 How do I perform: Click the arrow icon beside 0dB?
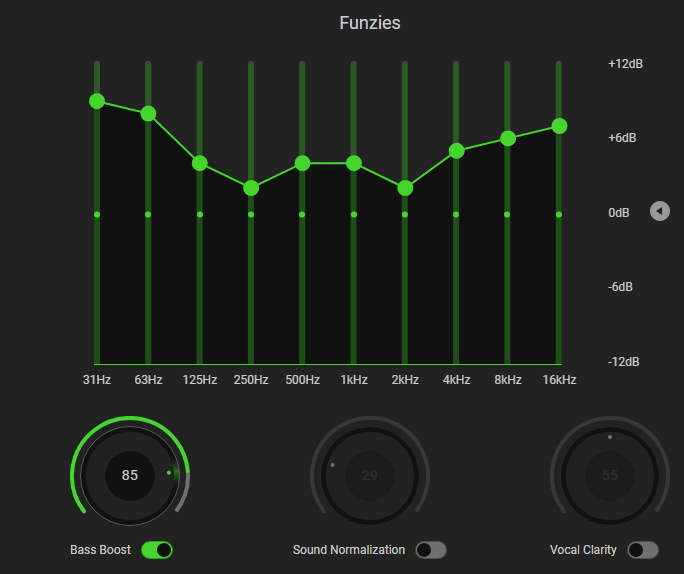[x=659, y=211]
